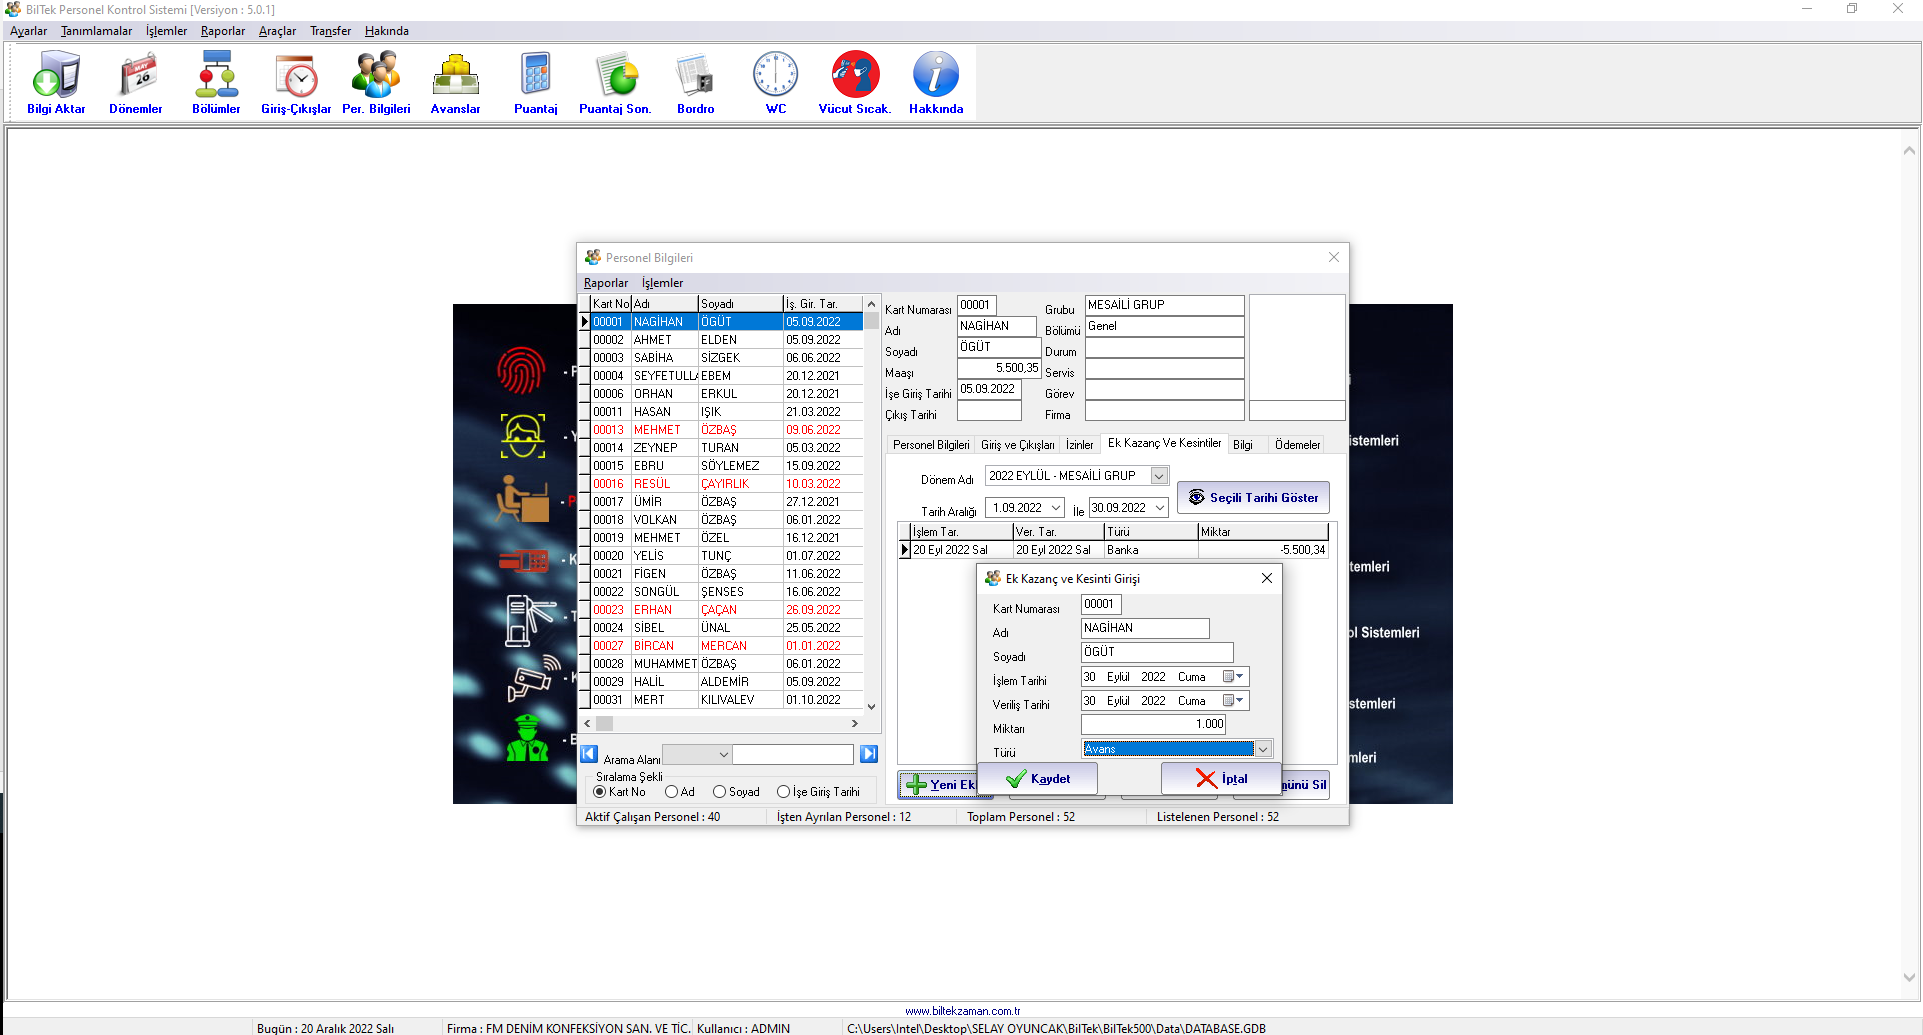Expand the Dönem Adı dropdown
Screen dimensions: 1923x1035
tap(1159, 476)
